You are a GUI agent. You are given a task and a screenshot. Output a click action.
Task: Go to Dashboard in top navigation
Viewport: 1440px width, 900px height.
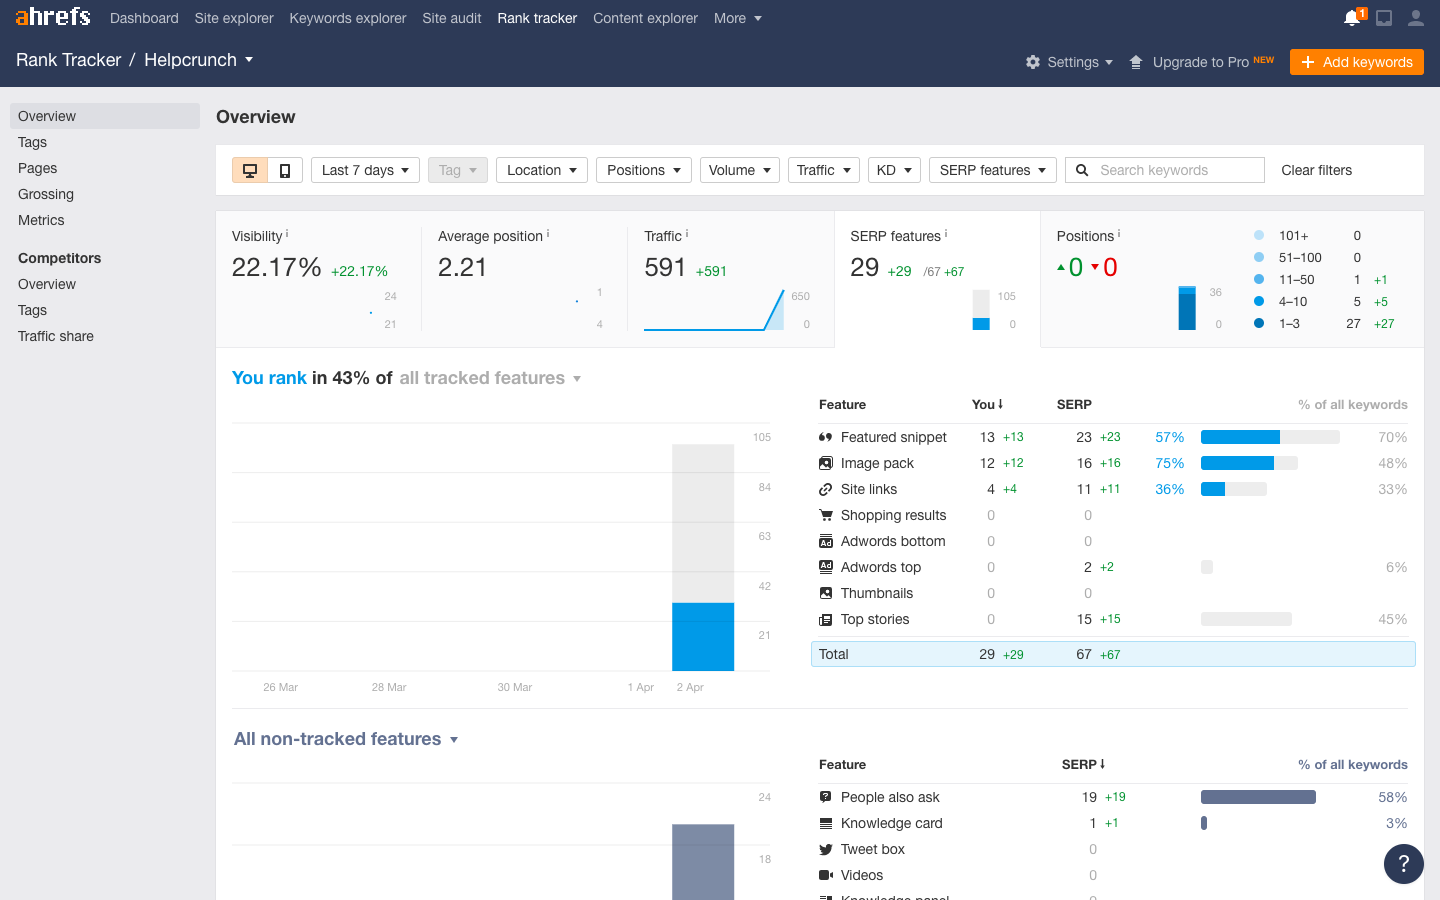[x=144, y=18]
